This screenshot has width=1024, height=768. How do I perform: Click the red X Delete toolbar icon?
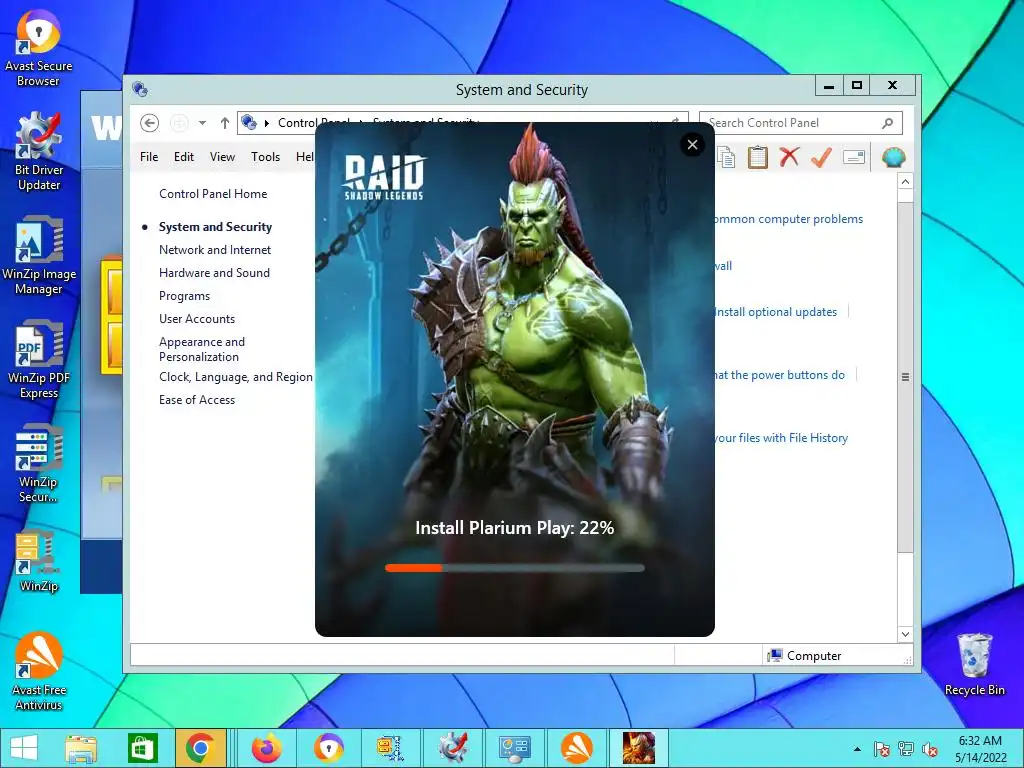click(x=790, y=157)
